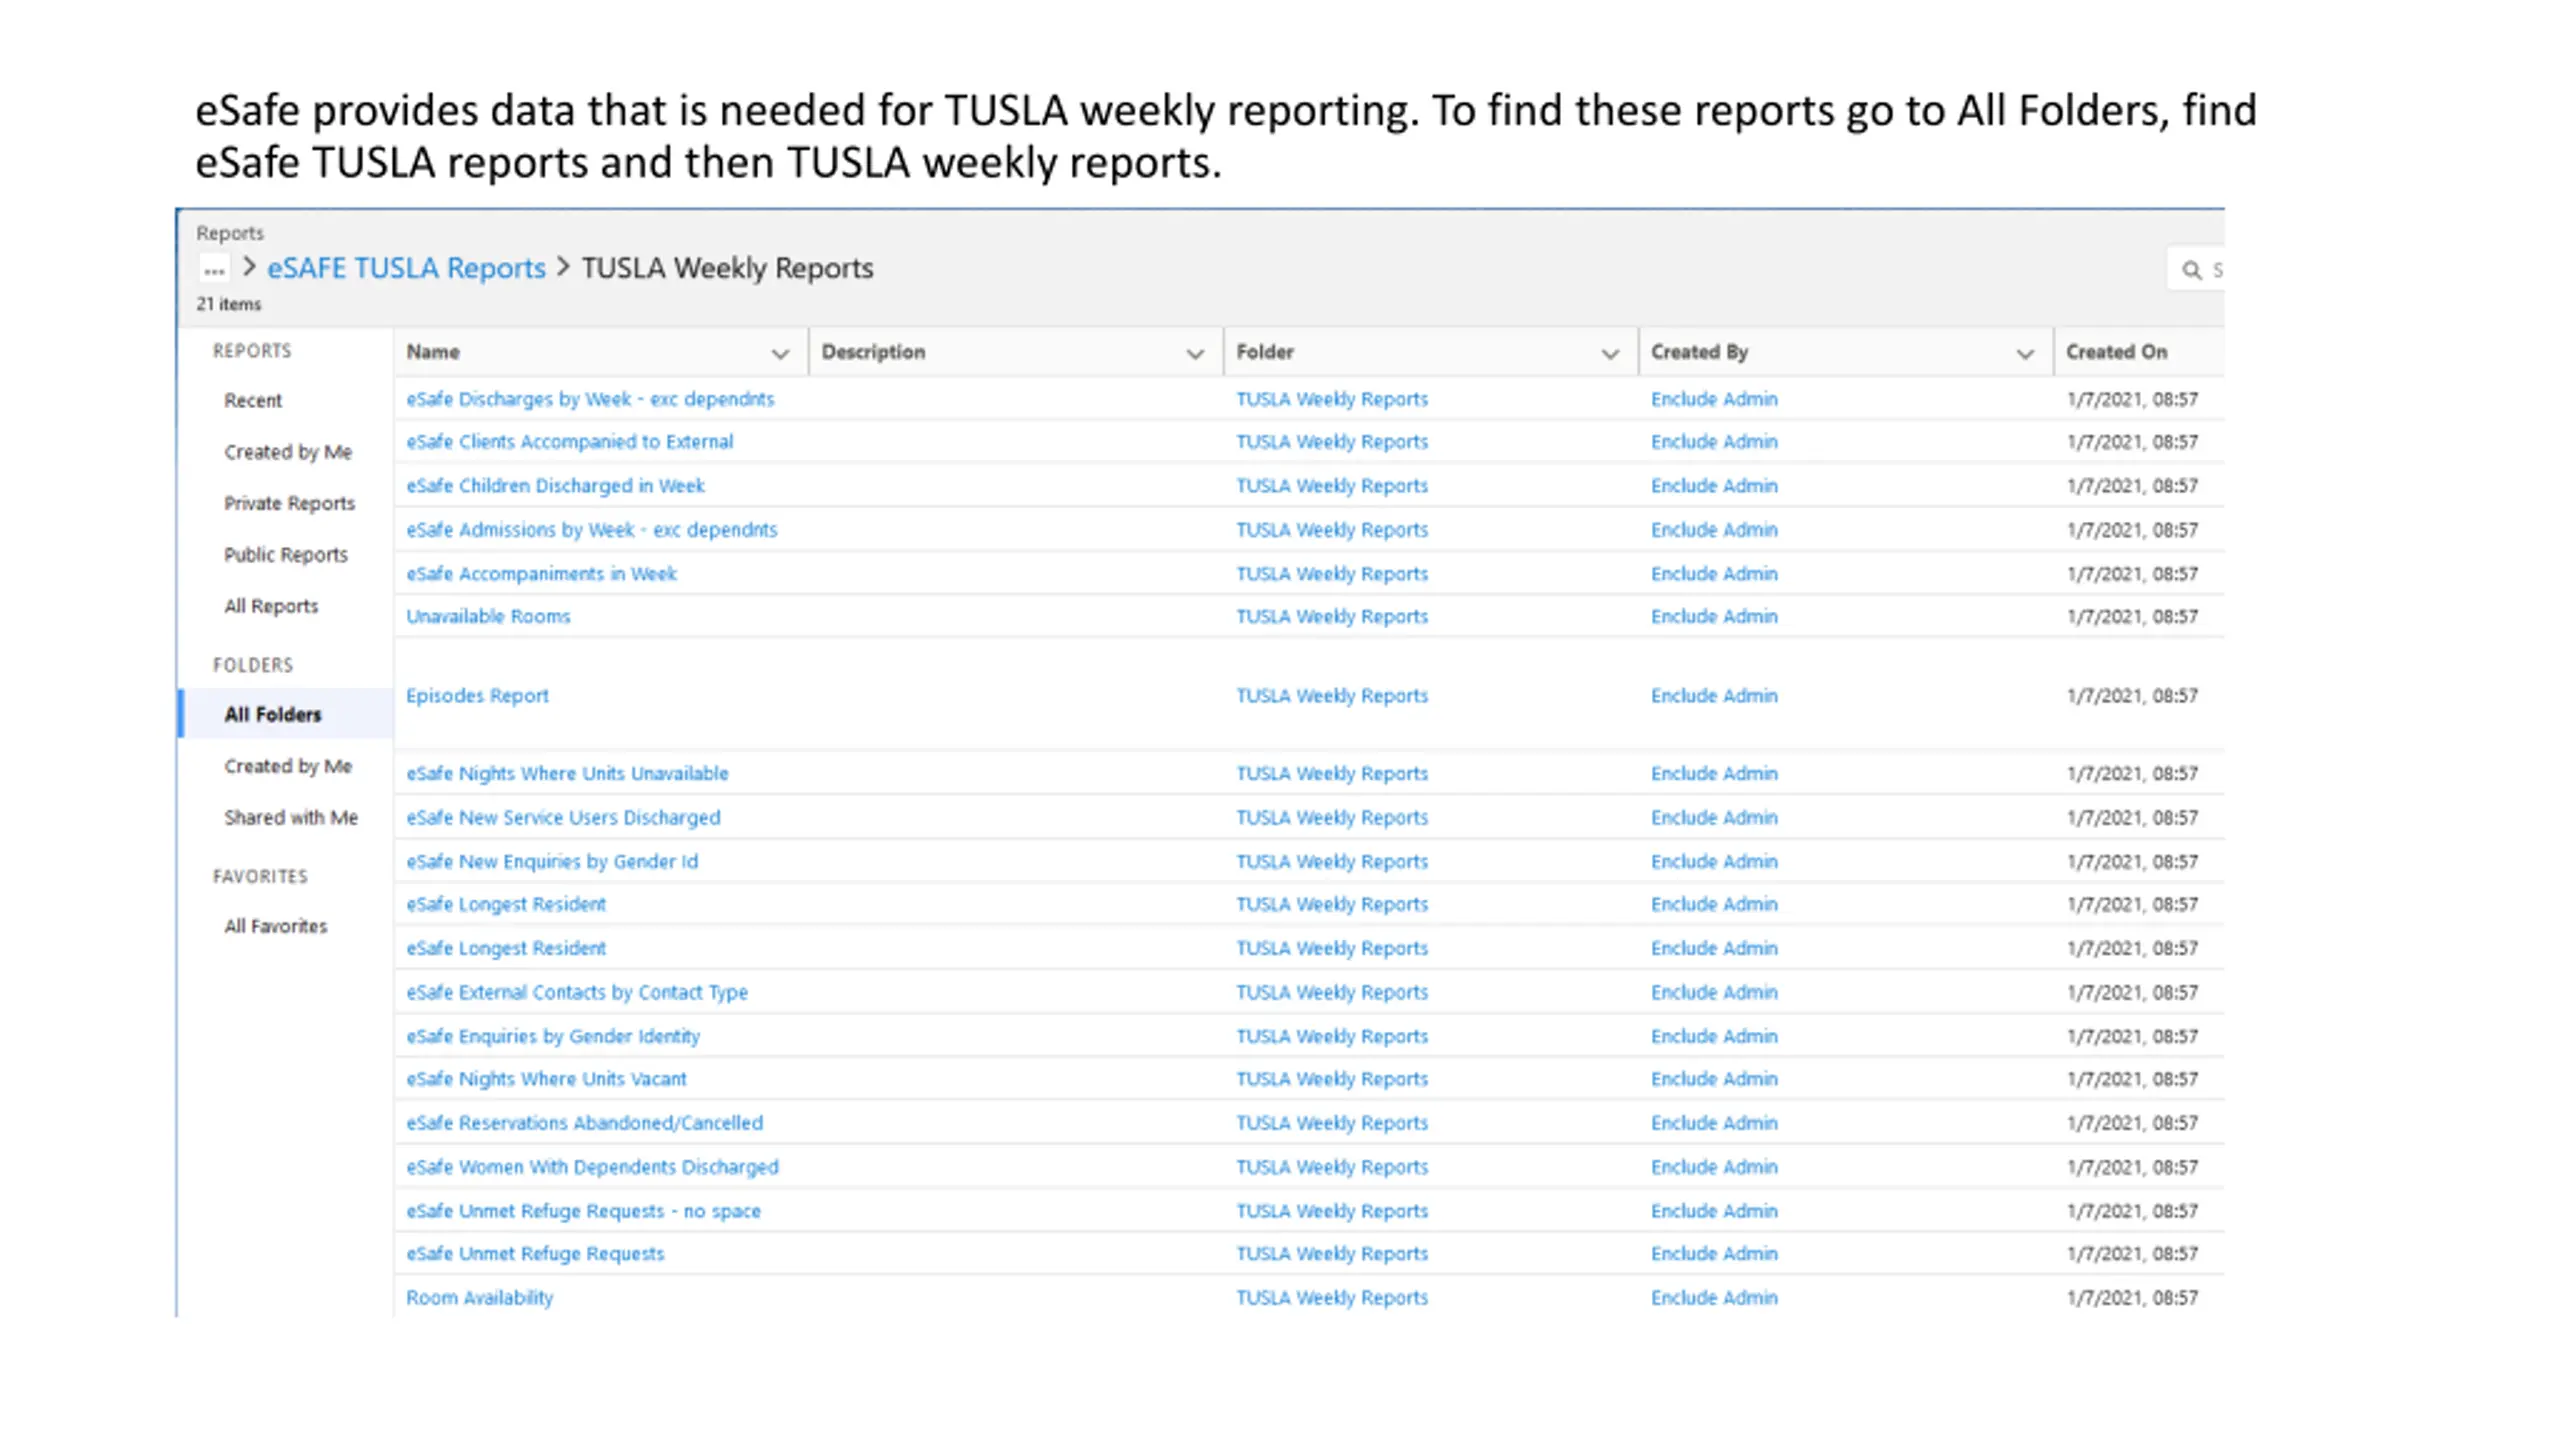The width and height of the screenshot is (2560, 1440).
Task: Open the Created By column dropdown arrow
Action: pyautogui.click(x=2025, y=353)
